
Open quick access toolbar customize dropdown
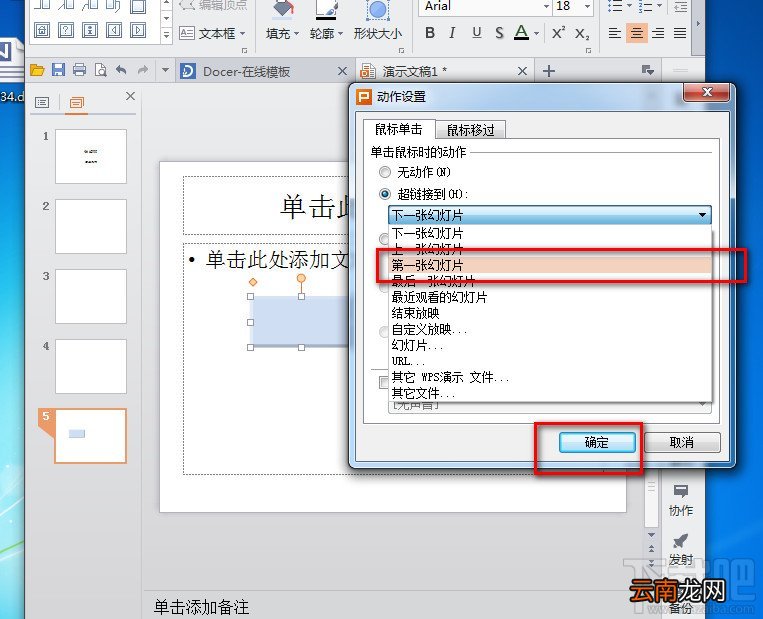165,70
